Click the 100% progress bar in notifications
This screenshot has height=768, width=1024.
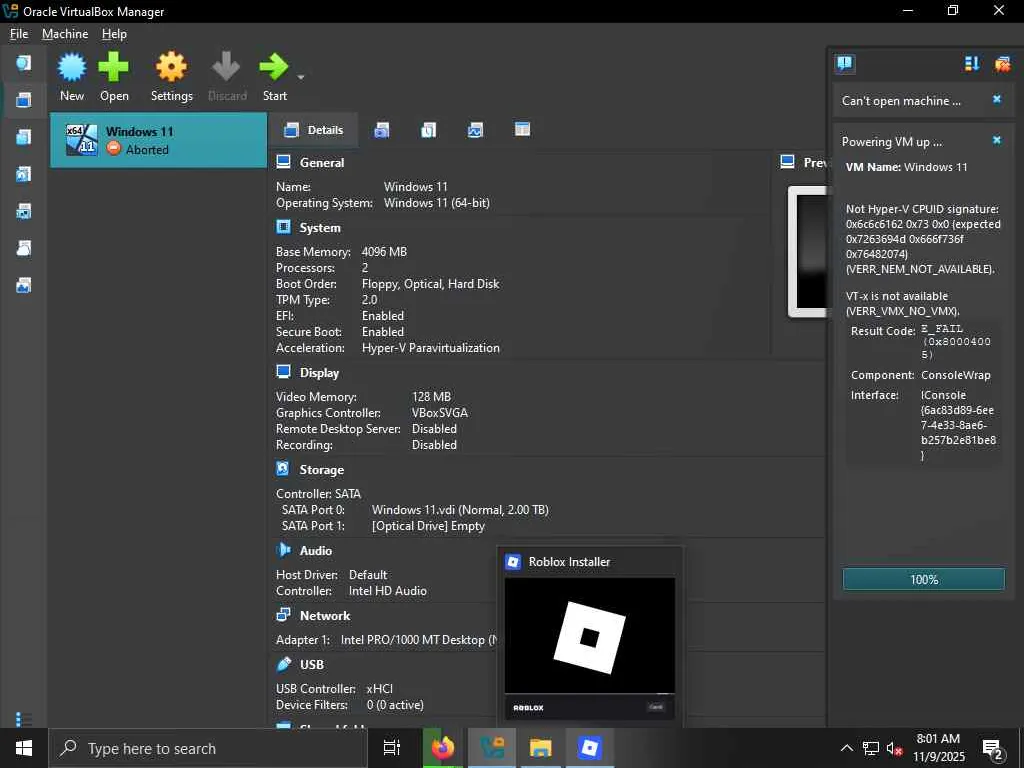coord(923,579)
